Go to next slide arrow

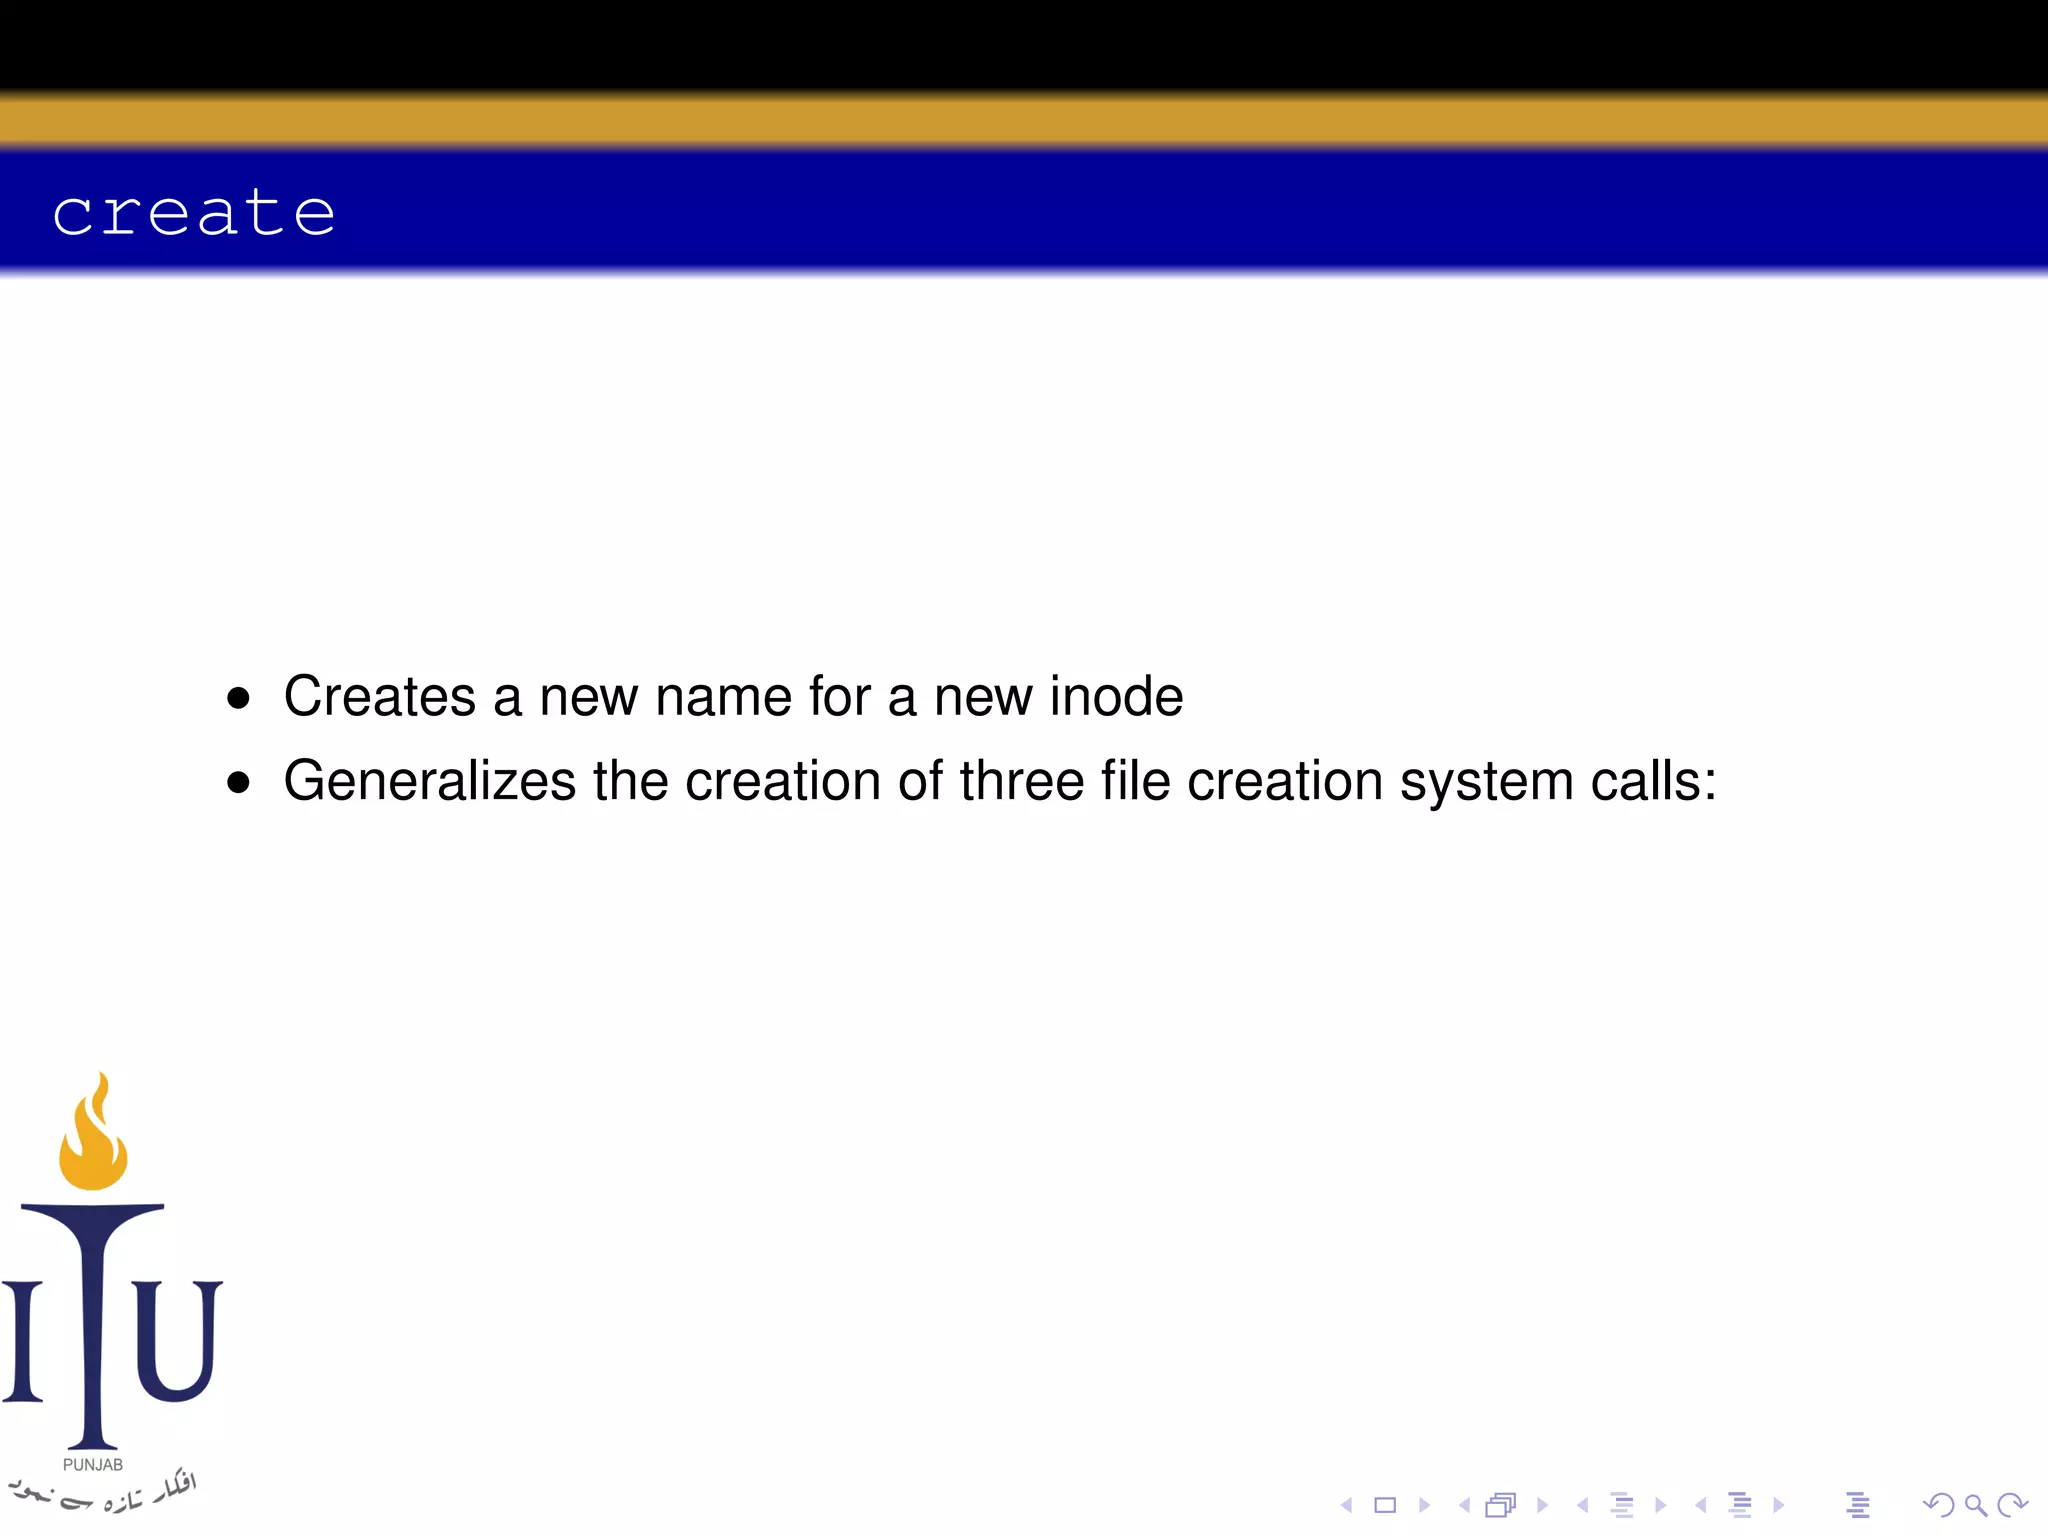pos(1424,1505)
